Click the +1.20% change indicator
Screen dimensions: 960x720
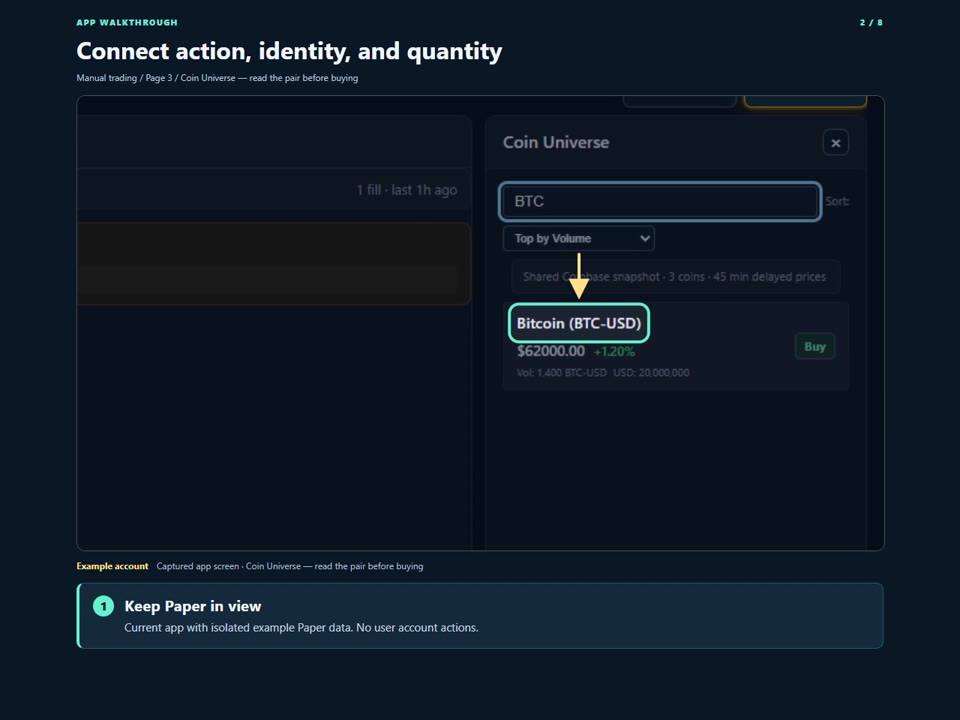coord(614,351)
